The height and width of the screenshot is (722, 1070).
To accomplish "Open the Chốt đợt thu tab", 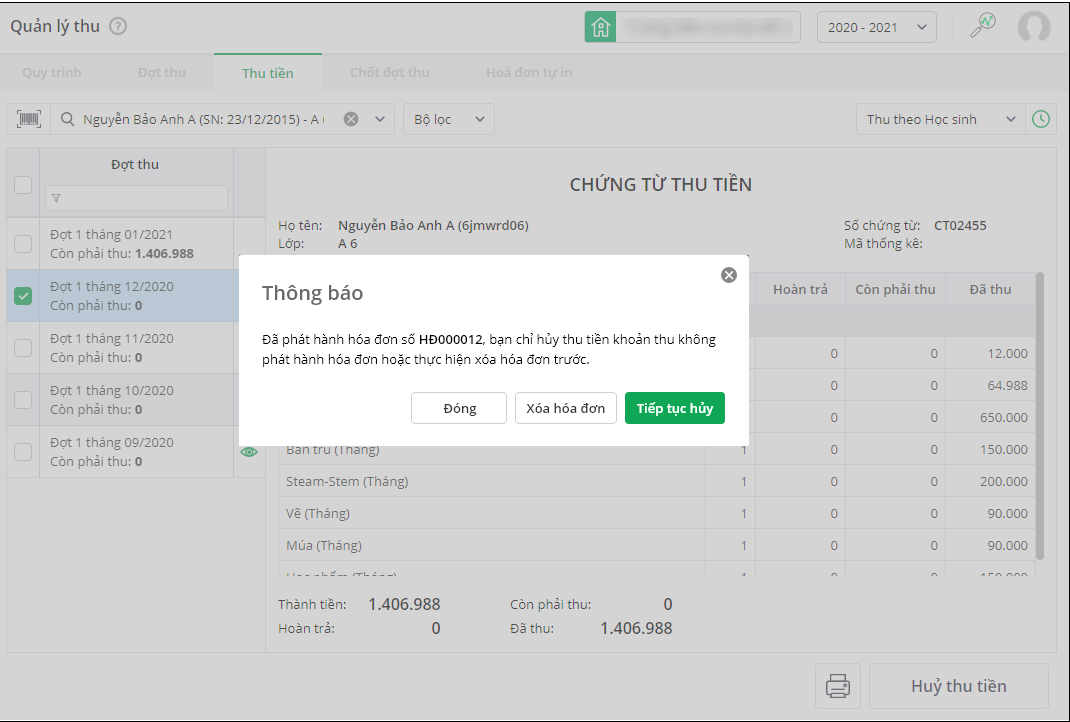I will coord(389,73).
